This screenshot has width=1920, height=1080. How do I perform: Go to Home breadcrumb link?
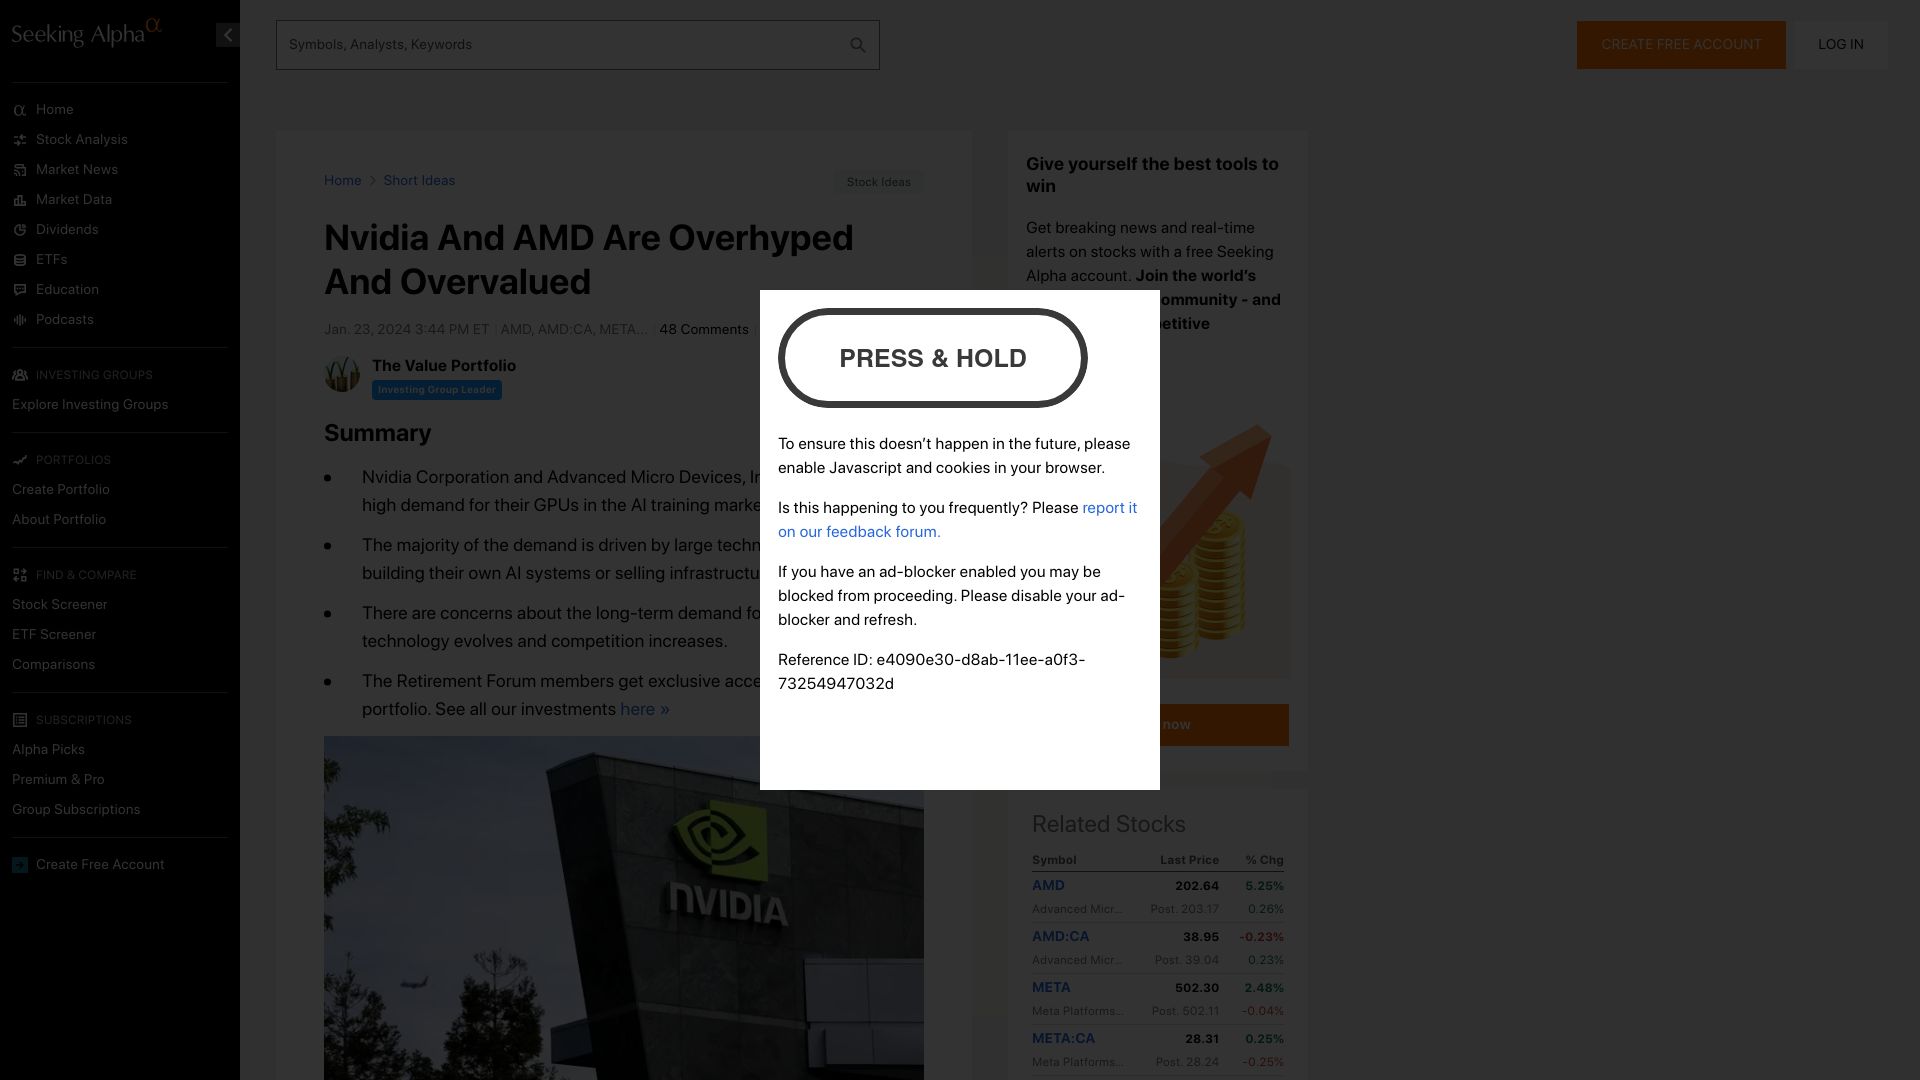point(342,181)
